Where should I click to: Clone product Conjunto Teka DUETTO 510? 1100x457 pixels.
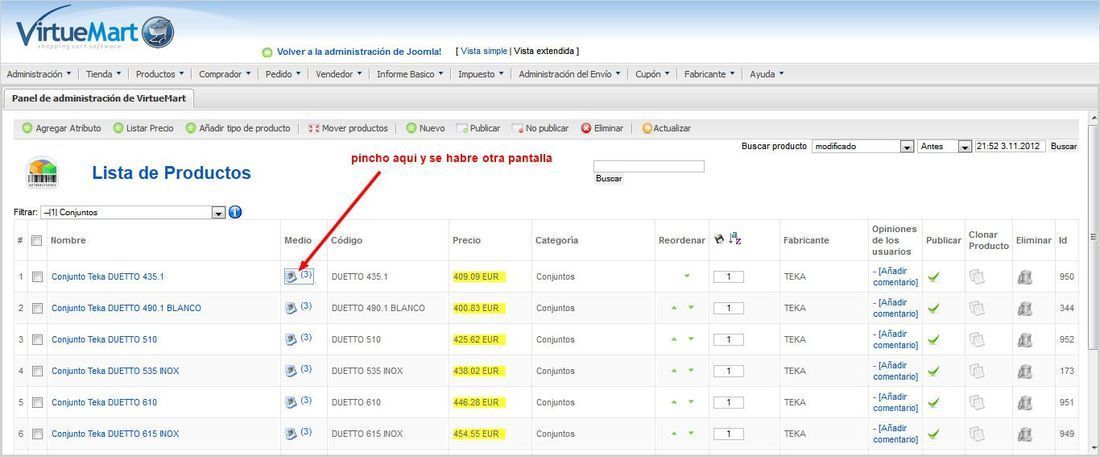coord(977,340)
